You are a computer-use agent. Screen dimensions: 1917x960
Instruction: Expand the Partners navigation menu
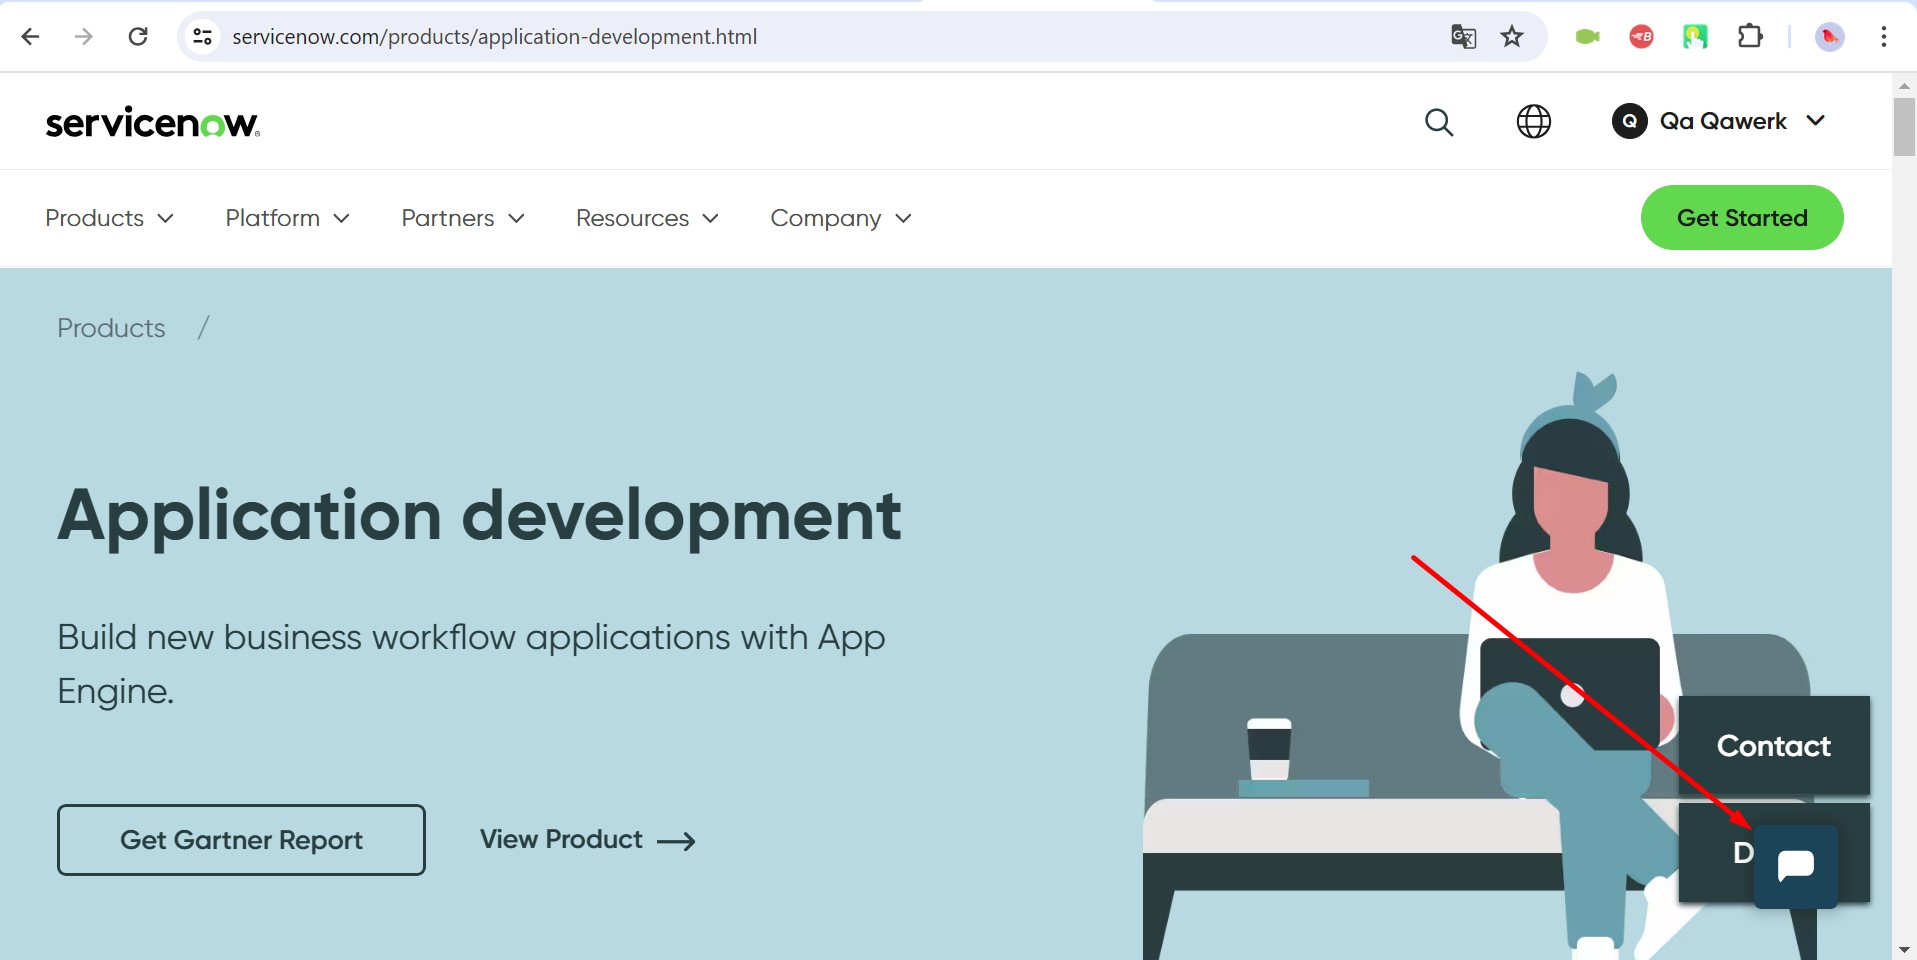click(463, 218)
